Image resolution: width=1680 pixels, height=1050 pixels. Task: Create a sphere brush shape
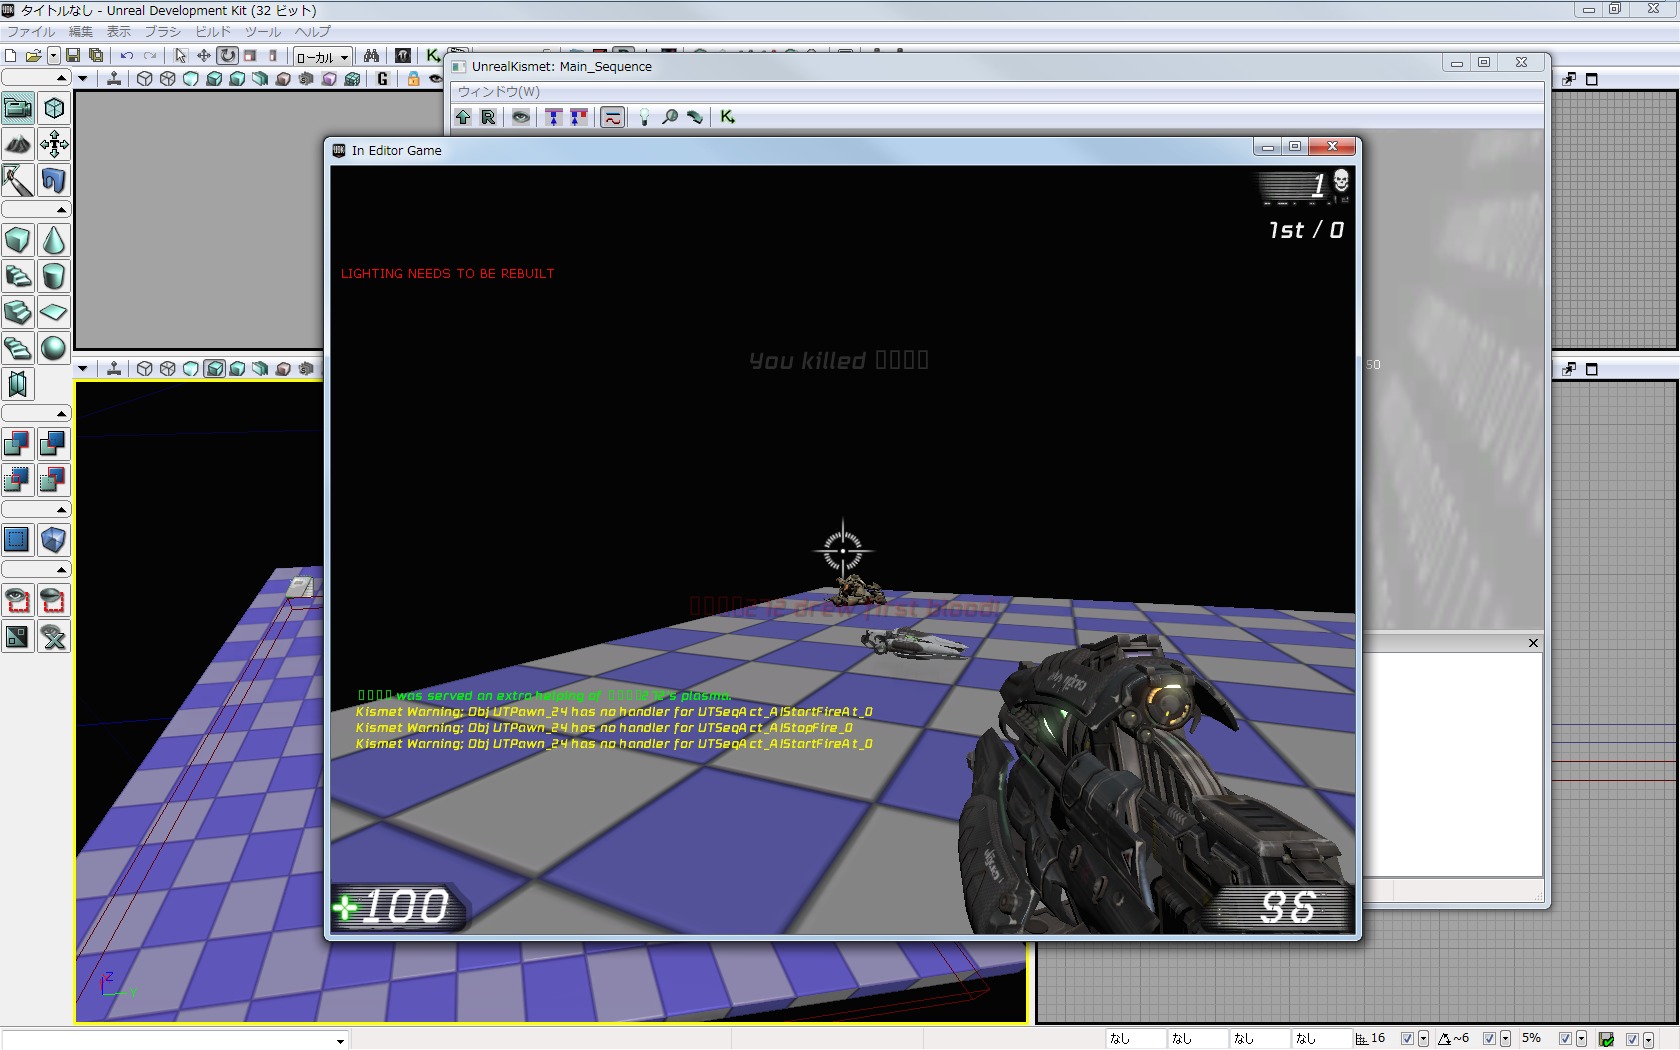pyautogui.click(x=54, y=348)
